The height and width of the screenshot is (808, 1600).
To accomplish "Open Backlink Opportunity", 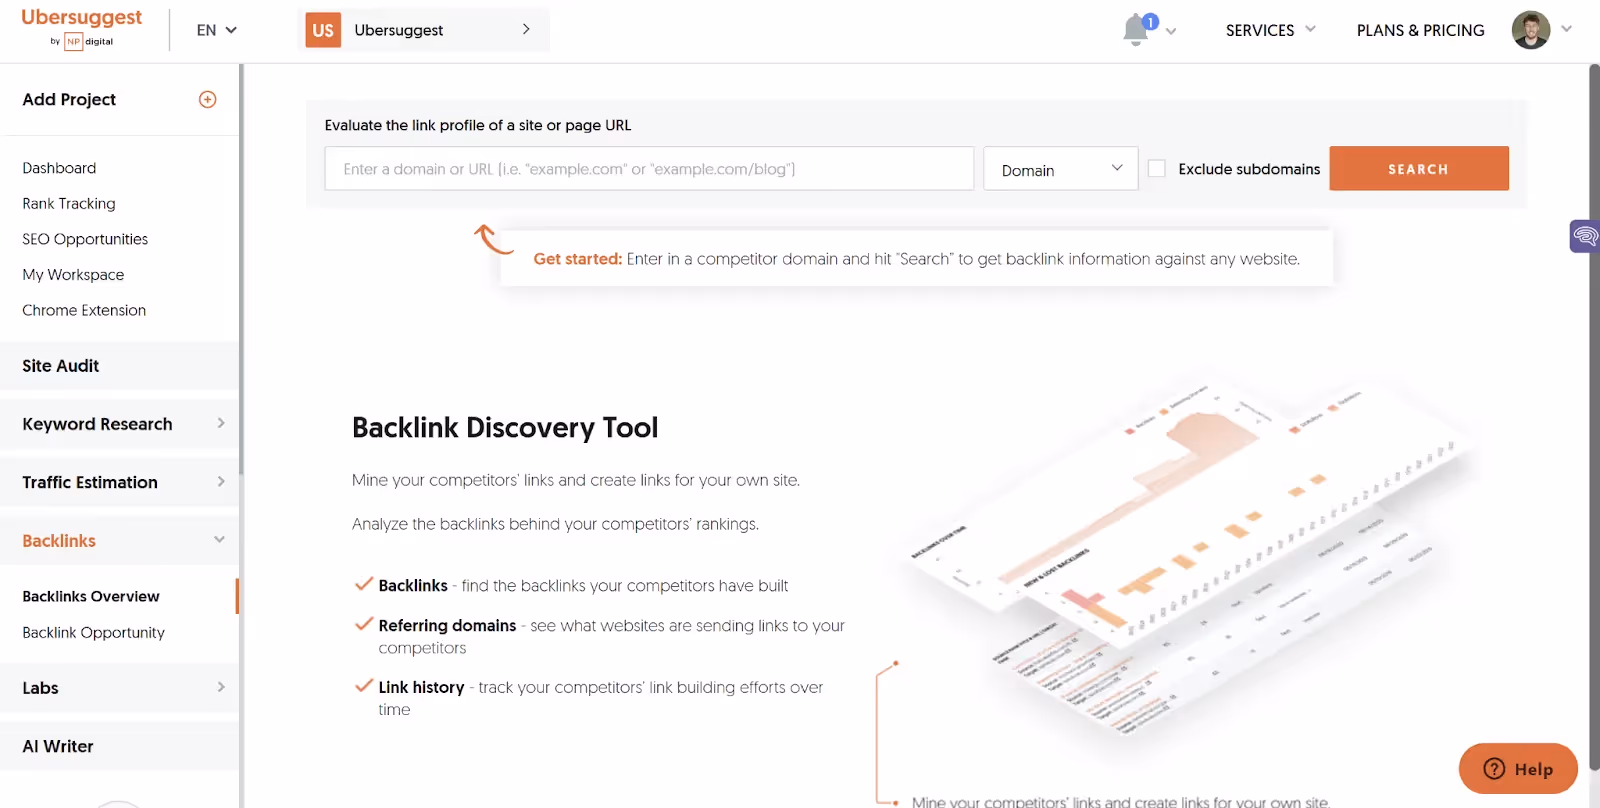I will coord(93,632).
